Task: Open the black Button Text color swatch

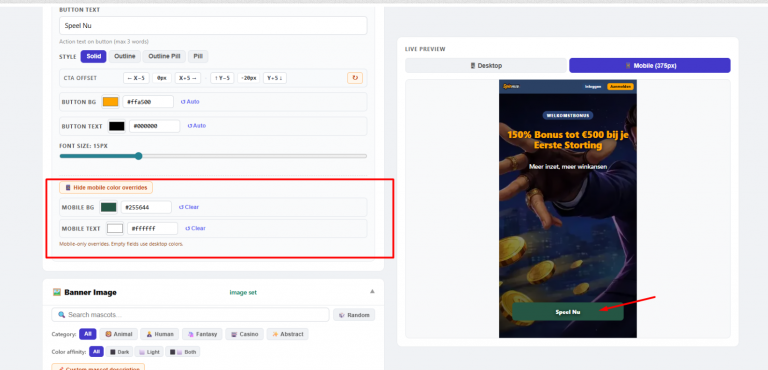Action: click(x=117, y=126)
